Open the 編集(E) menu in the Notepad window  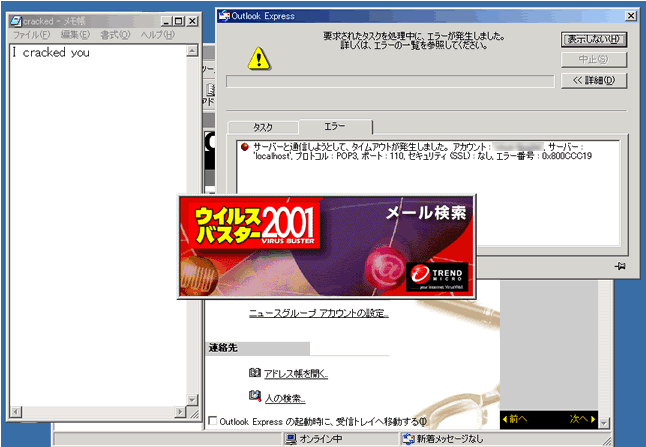(x=75, y=35)
